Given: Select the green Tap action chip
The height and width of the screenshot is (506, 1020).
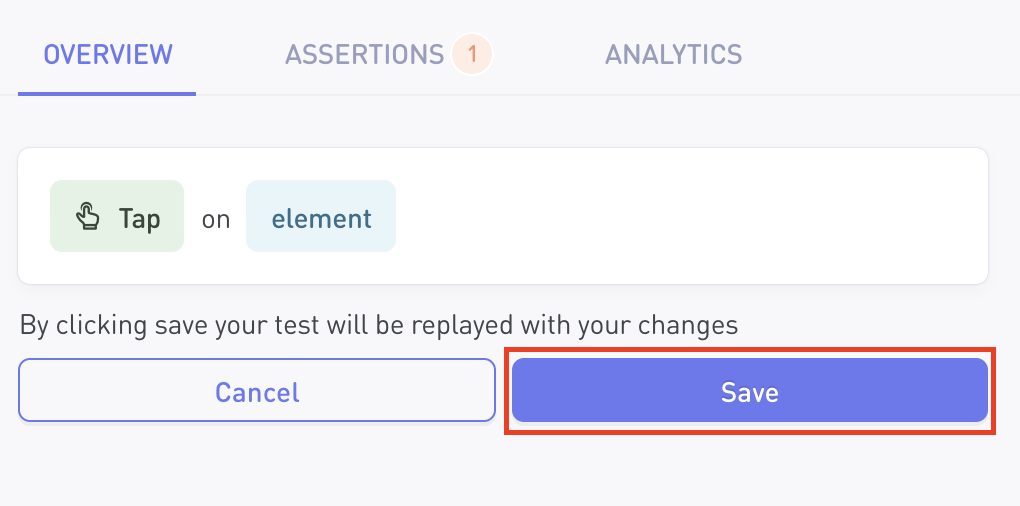Looking at the screenshot, I should tap(117, 217).
